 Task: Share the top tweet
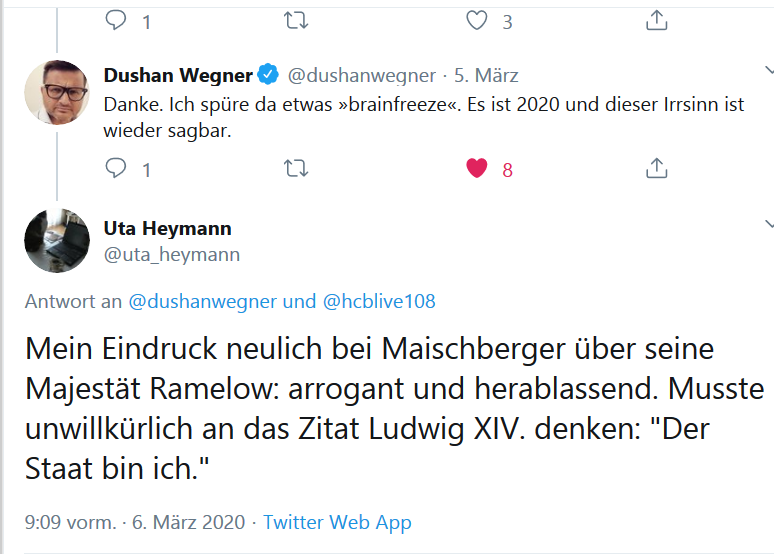[x=656, y=19]
